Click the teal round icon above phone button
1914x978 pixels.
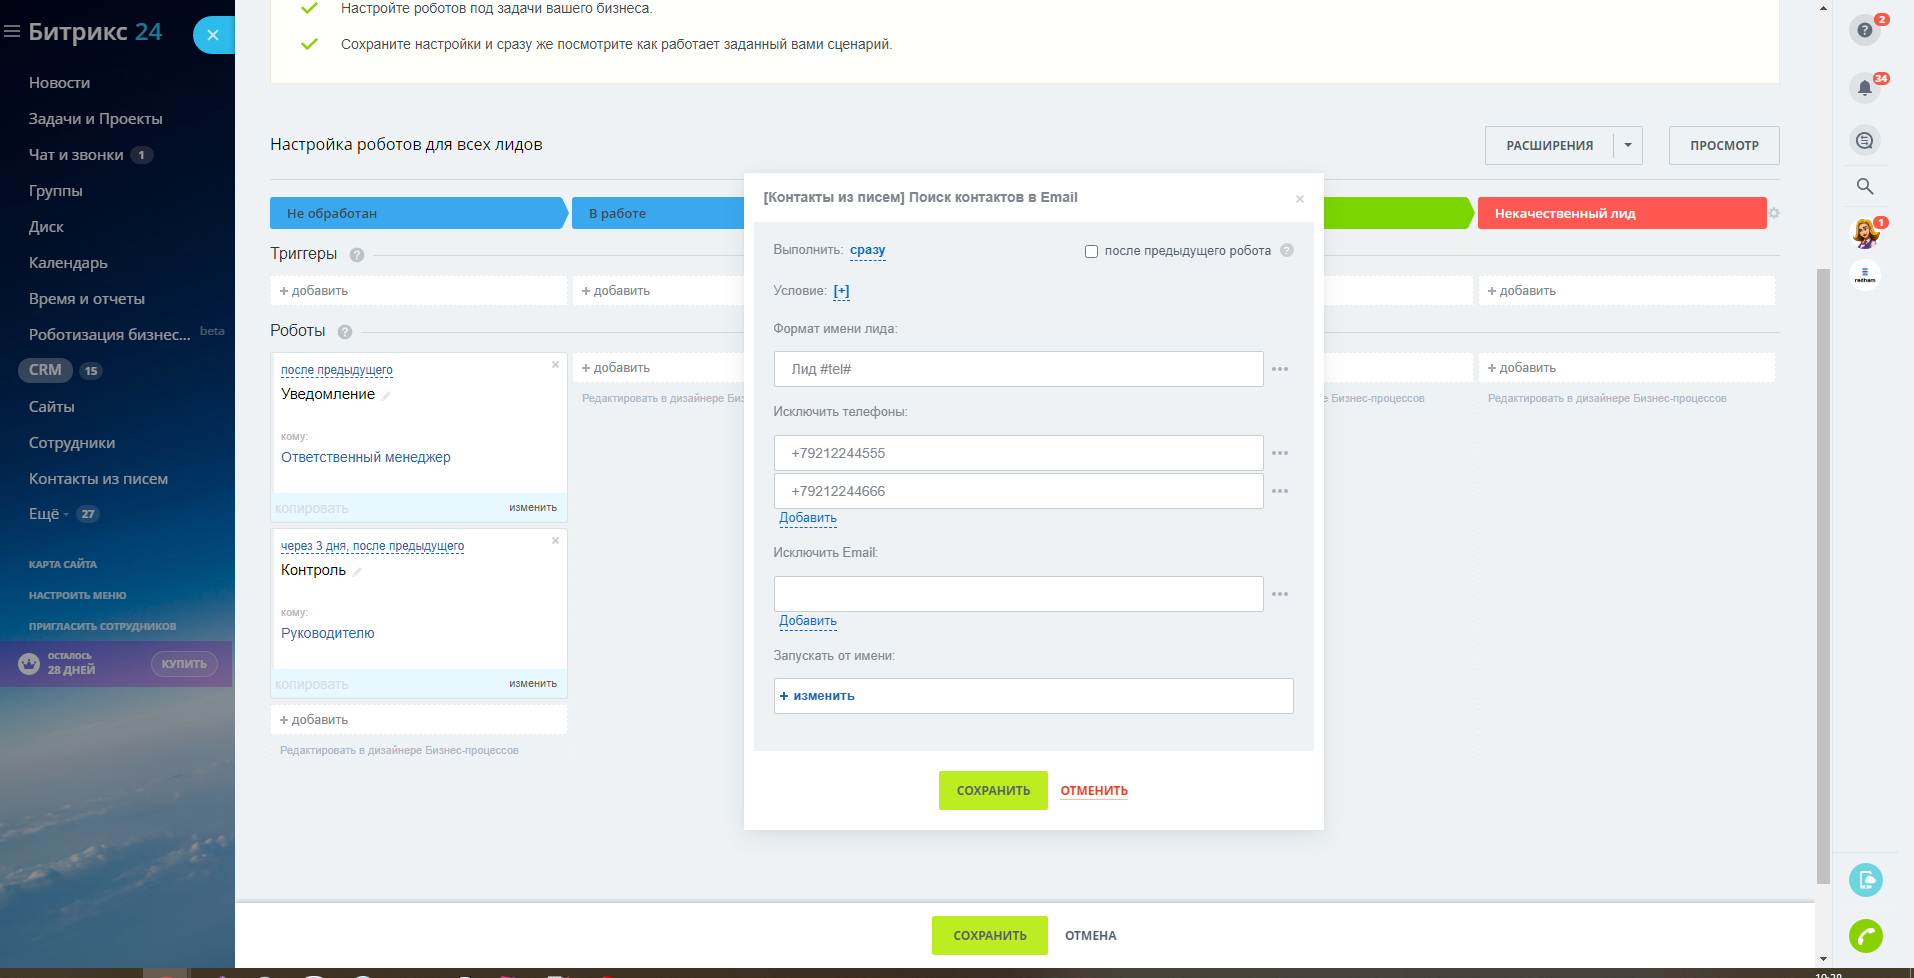[x=1866, y=880]
